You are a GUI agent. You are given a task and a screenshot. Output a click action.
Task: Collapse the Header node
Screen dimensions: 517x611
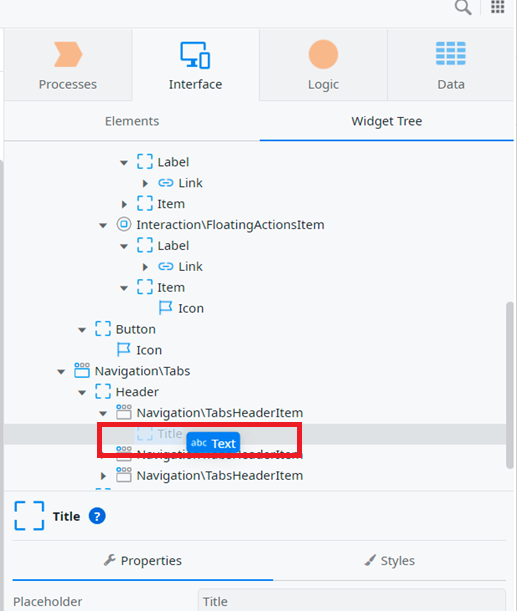tap(82, 392)
